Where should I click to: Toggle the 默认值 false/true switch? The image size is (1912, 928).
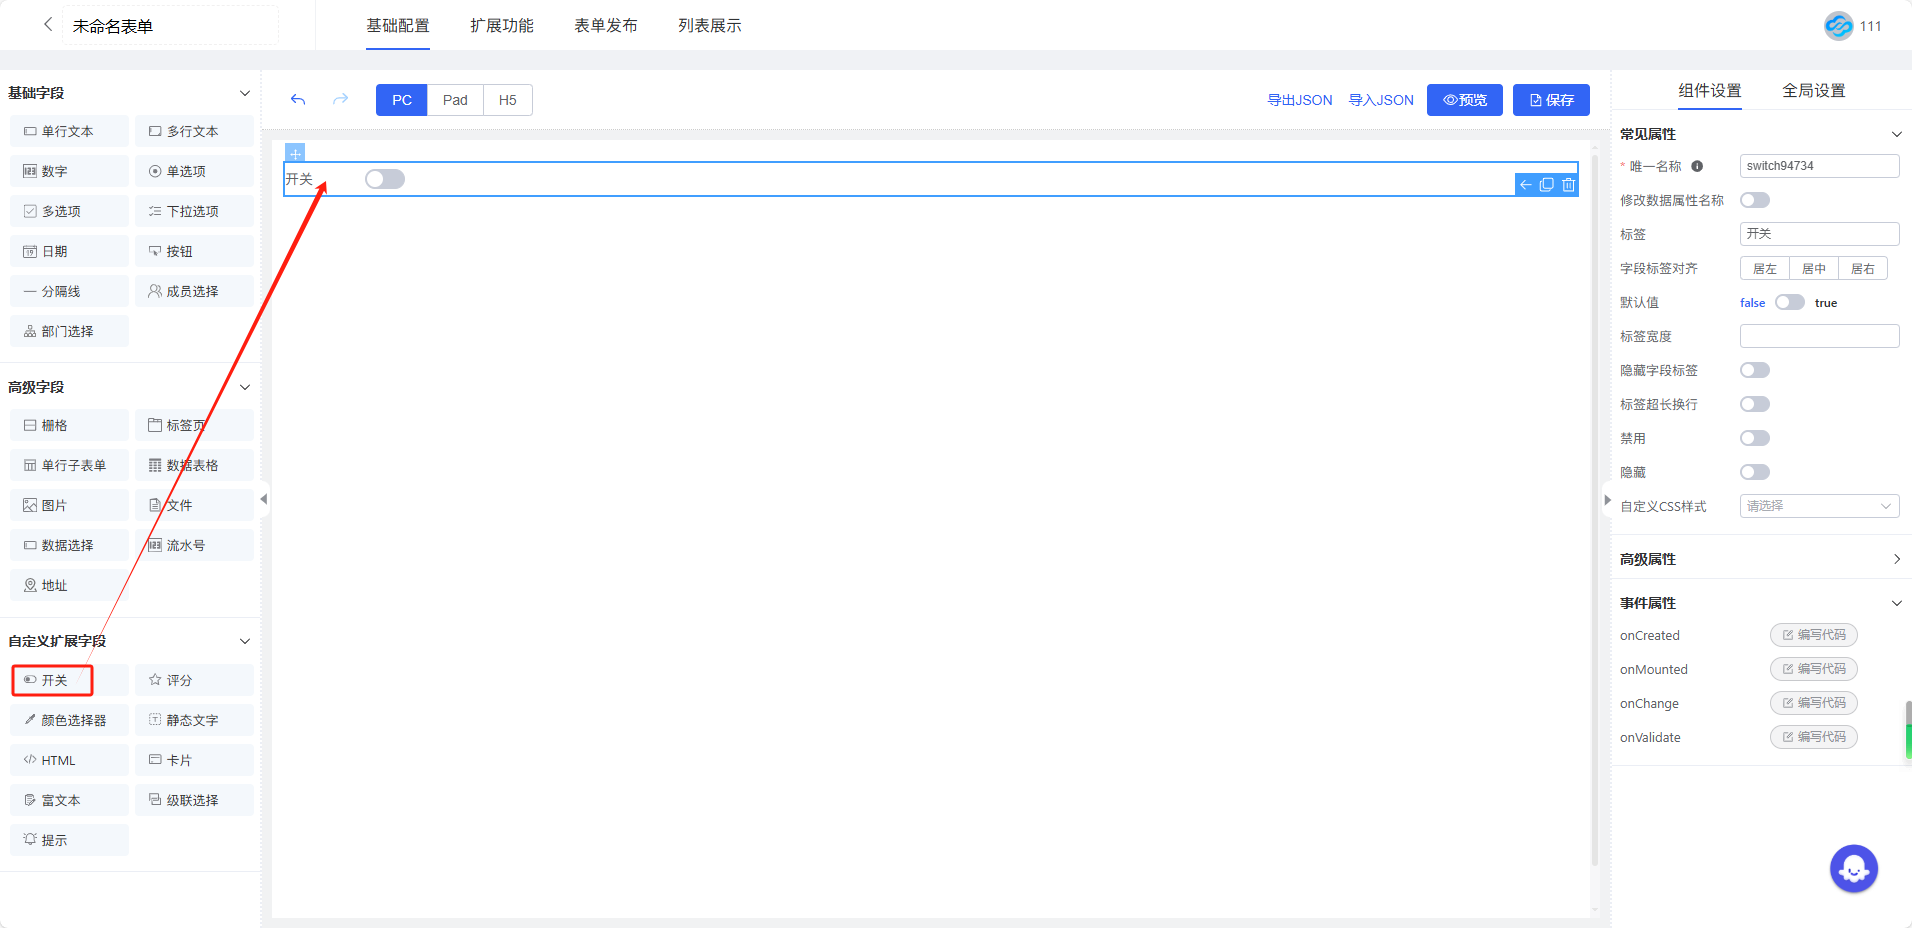tap(1789, 303)
